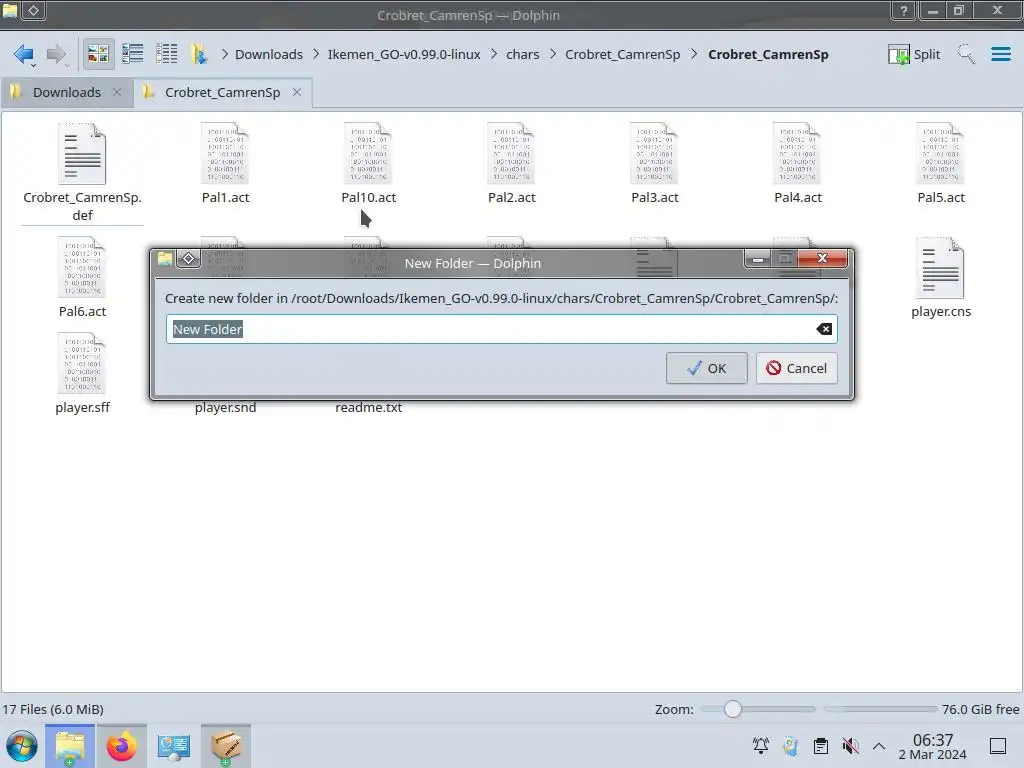Adjust the Zoom slider handle
Screen dimensions: 1024x768
tap(733, 709)
